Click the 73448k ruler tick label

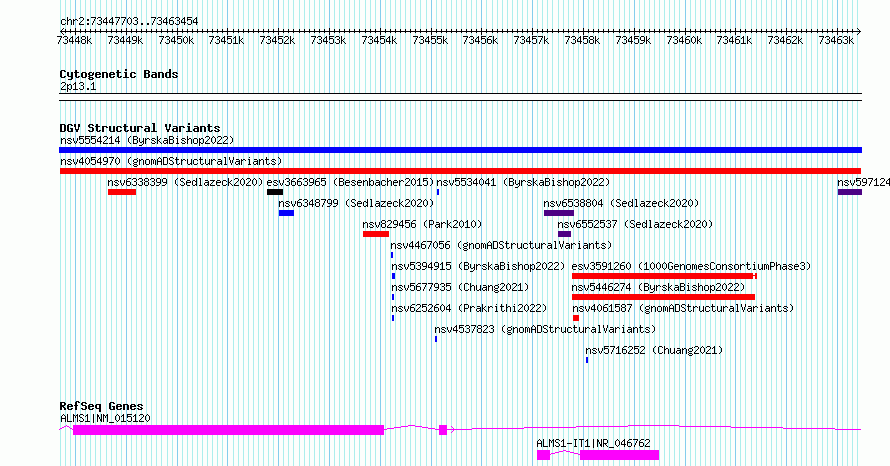point(74,40)
